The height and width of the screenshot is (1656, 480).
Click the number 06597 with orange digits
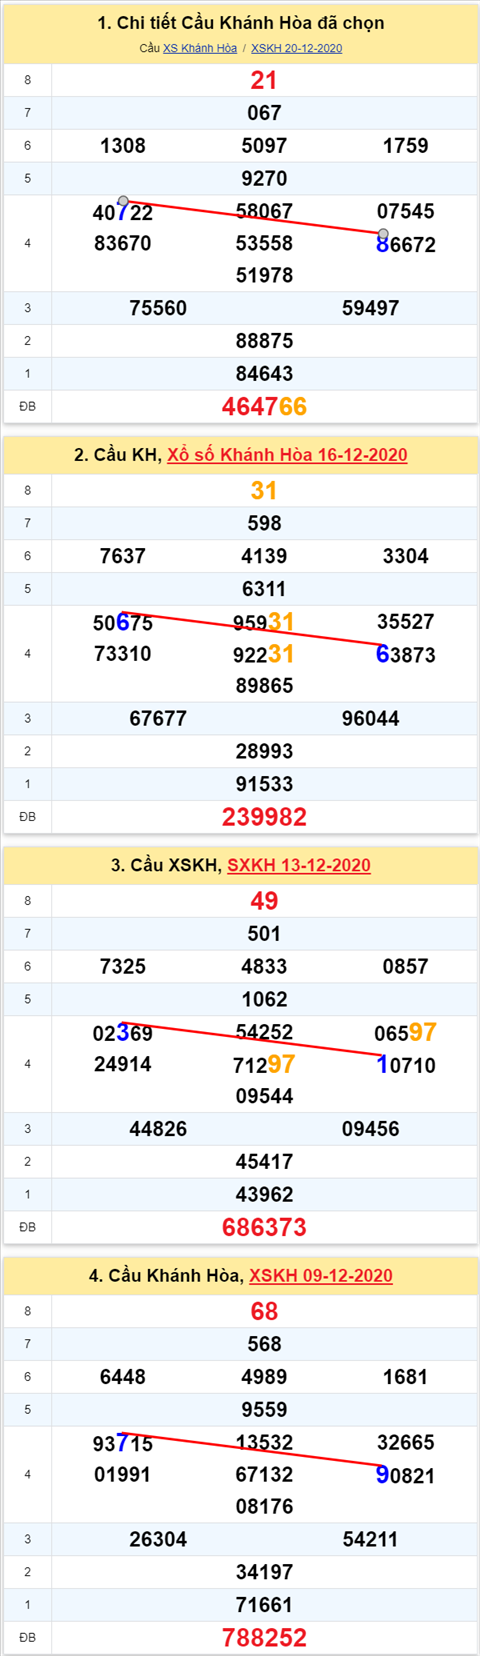[x=405, y=1032]
